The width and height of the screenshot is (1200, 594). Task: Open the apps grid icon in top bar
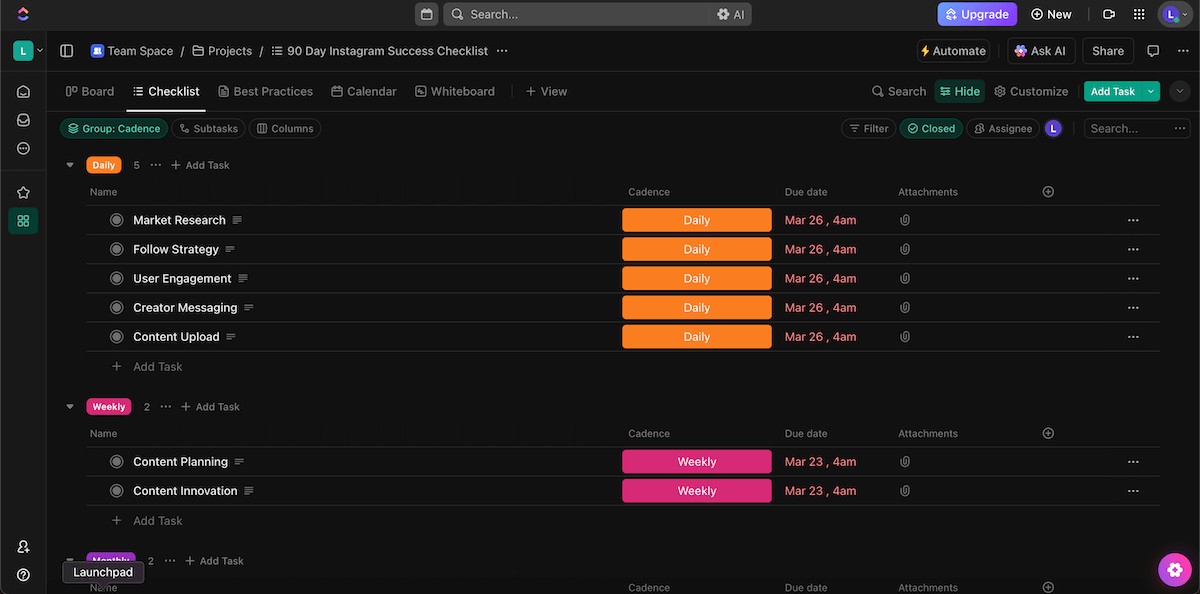coord(1138,14)
